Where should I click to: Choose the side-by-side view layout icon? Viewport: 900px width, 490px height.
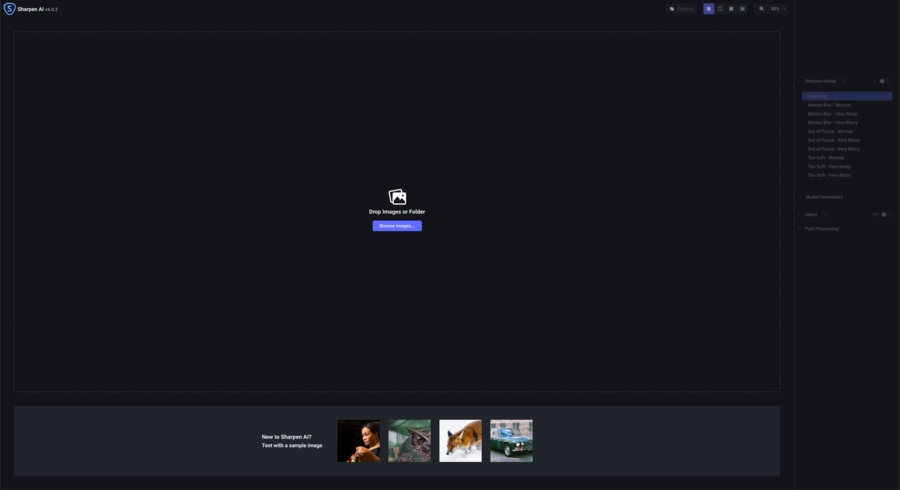731,9
